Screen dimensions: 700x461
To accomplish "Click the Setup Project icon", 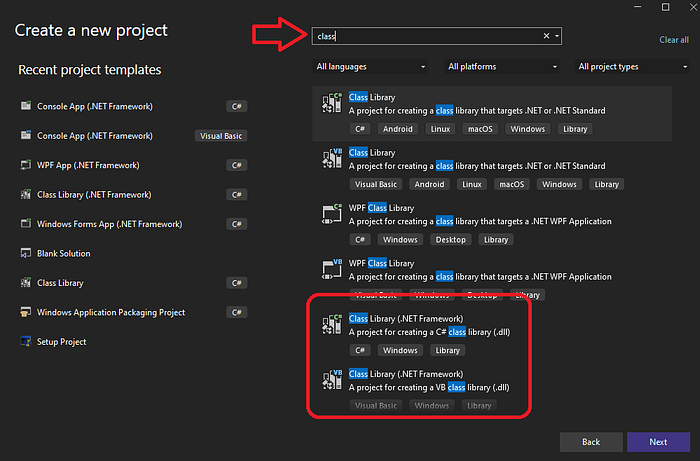I will [x=26, y=341].
